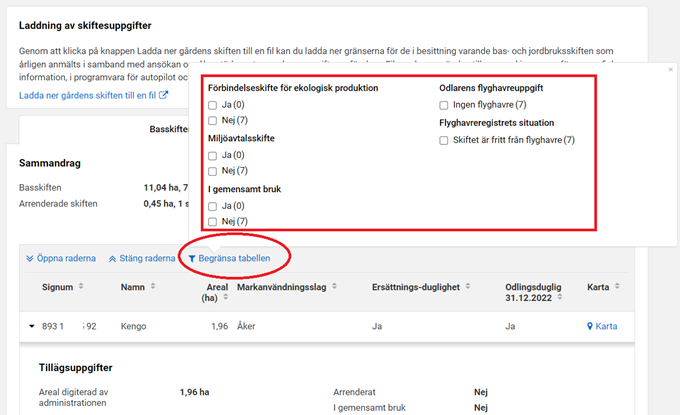This screenshot has height=415, width=680.
Task: Sort by Karta column arrows
Action: [x=616, y=288]
